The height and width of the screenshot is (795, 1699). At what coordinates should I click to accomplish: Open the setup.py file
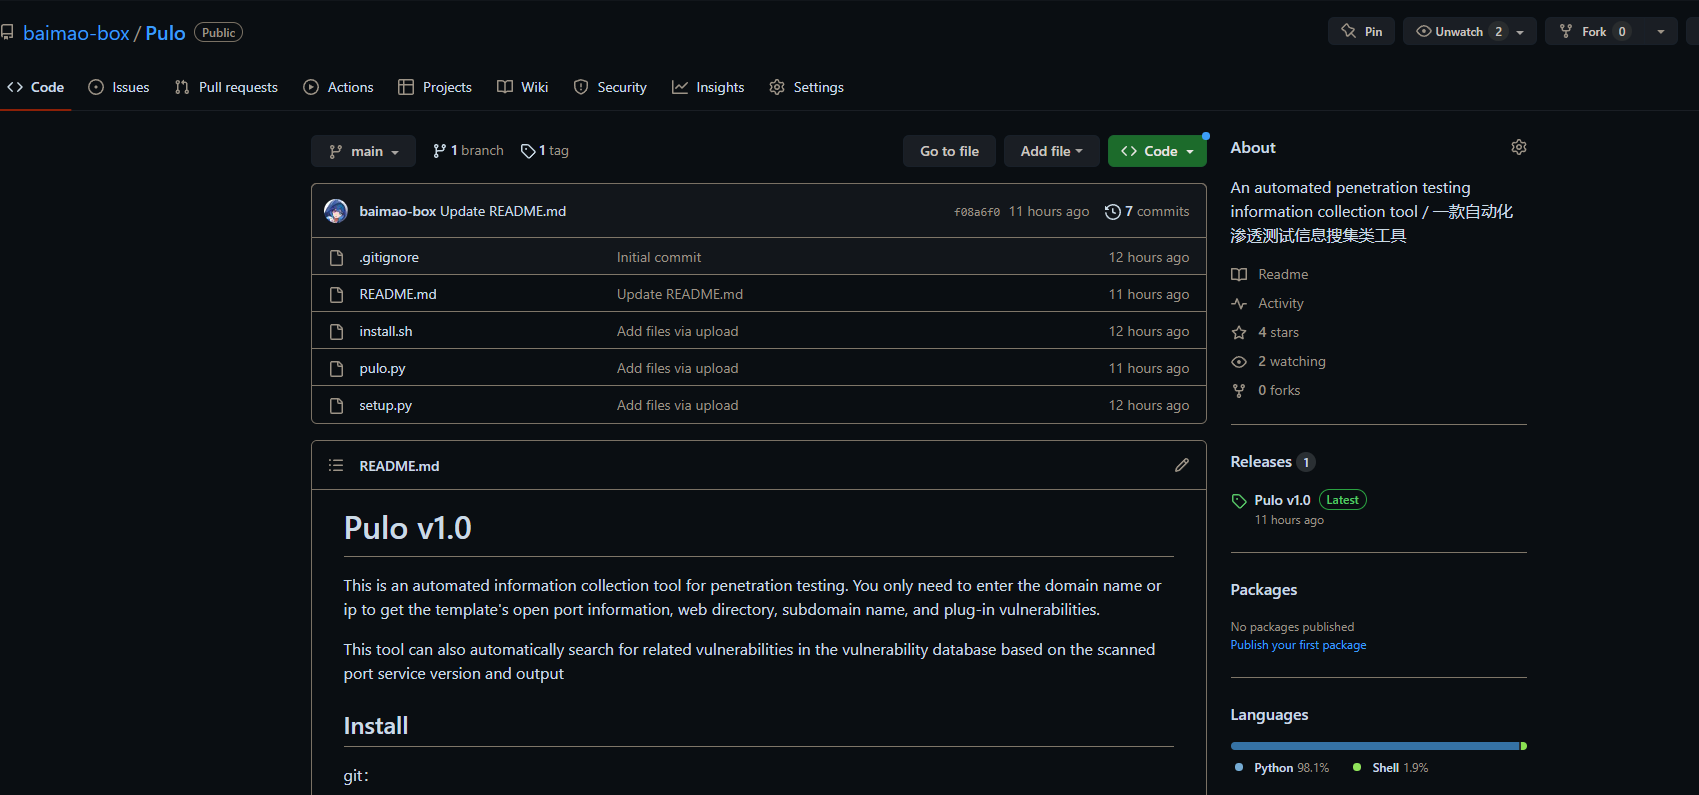pos(385,405)
